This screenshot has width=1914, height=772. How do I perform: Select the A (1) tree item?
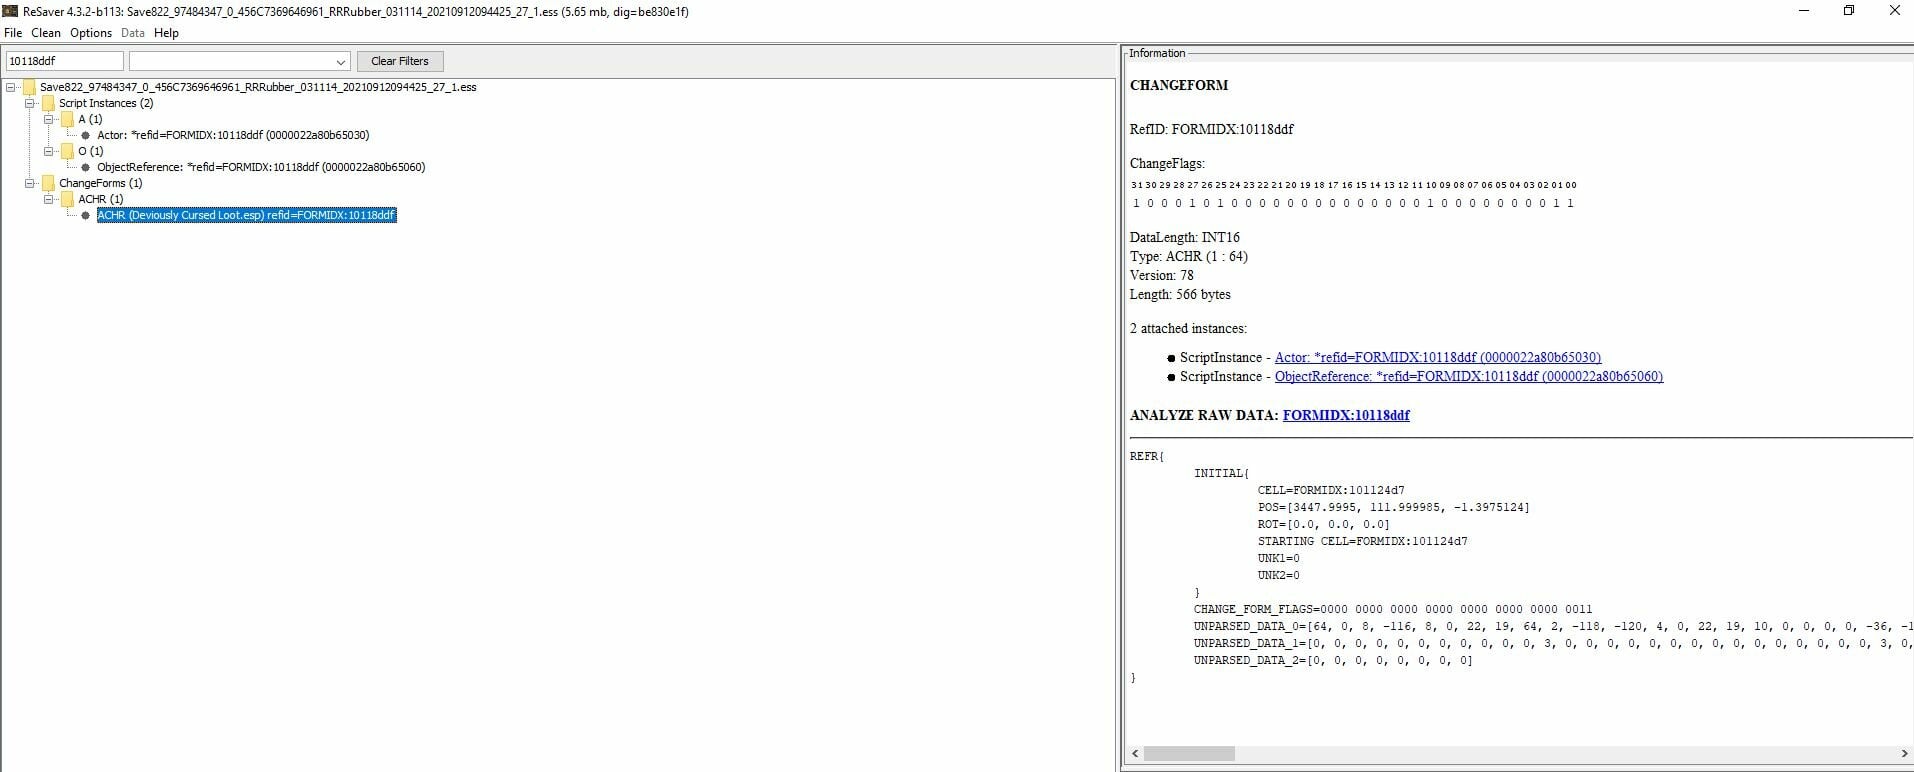(90, 119)
